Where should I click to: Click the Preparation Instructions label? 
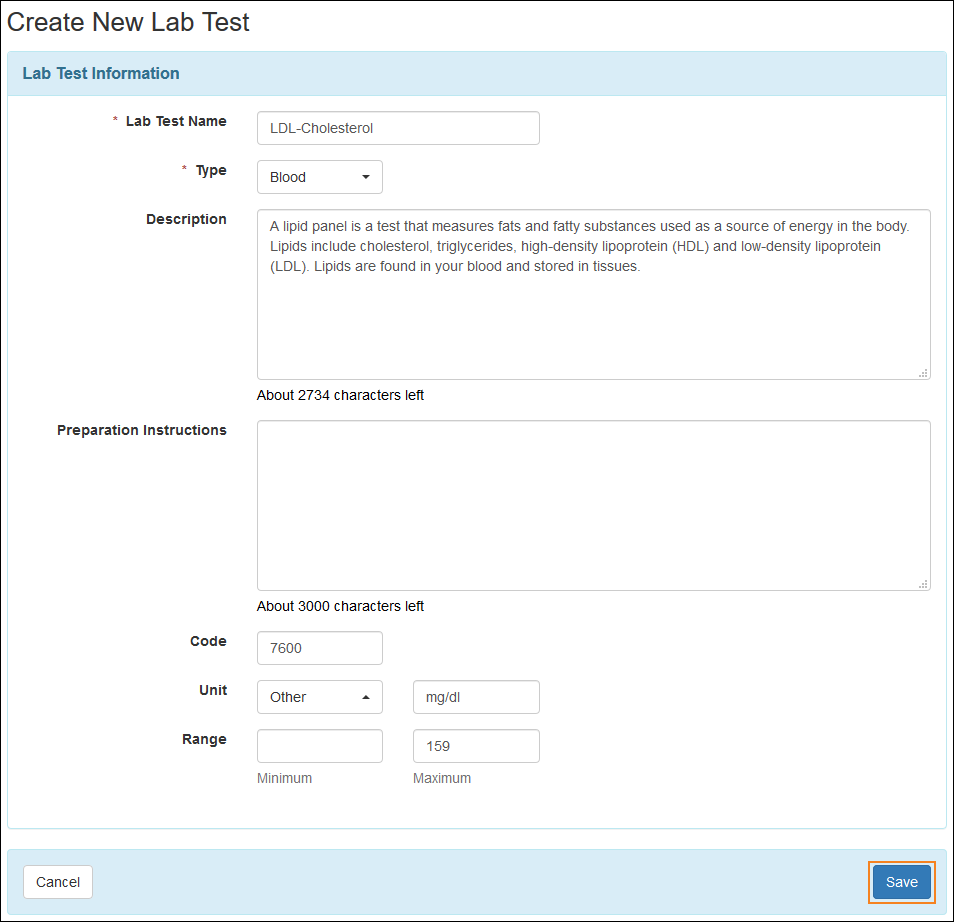coord(142,430)
